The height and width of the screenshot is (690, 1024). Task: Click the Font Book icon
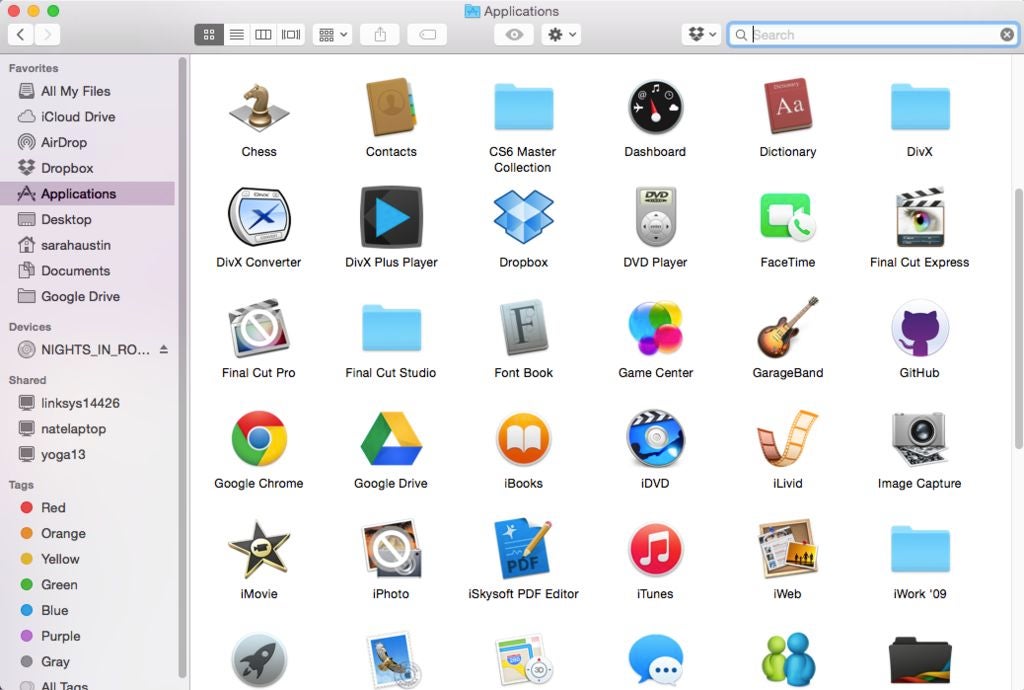pyautogui.click(x=523, y=328)
